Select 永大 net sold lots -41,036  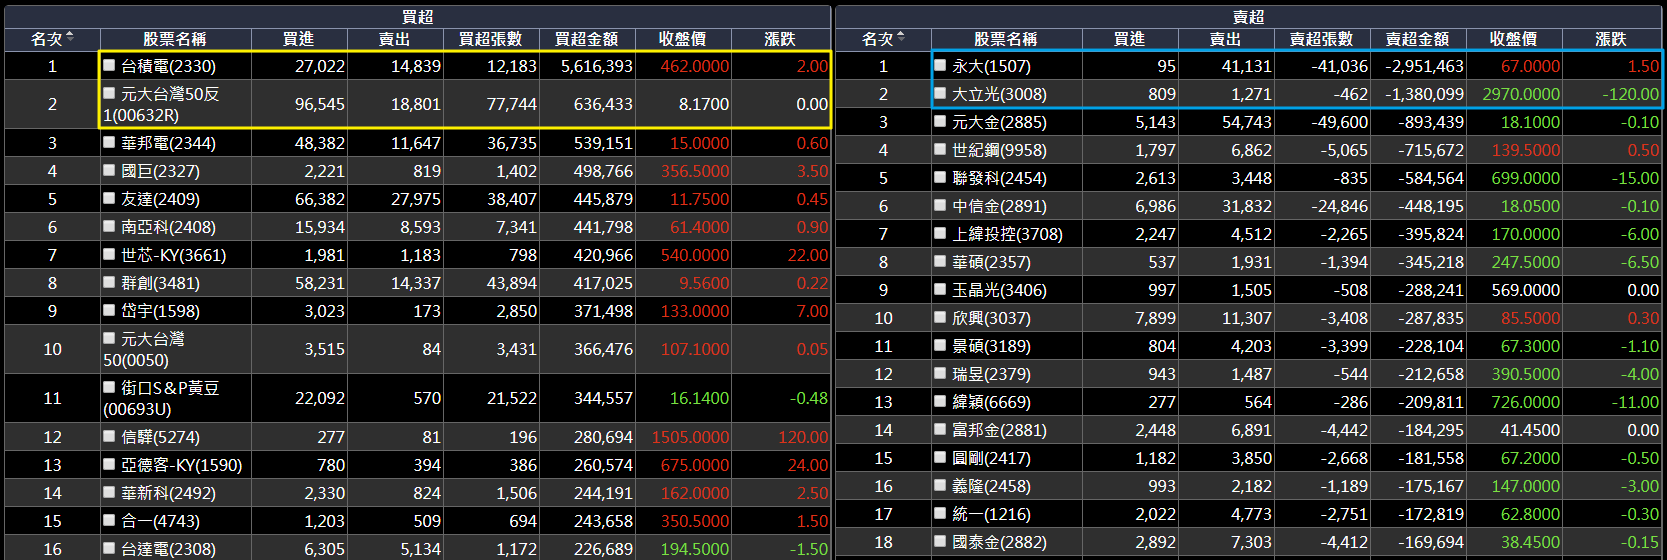coord(1340,66)
